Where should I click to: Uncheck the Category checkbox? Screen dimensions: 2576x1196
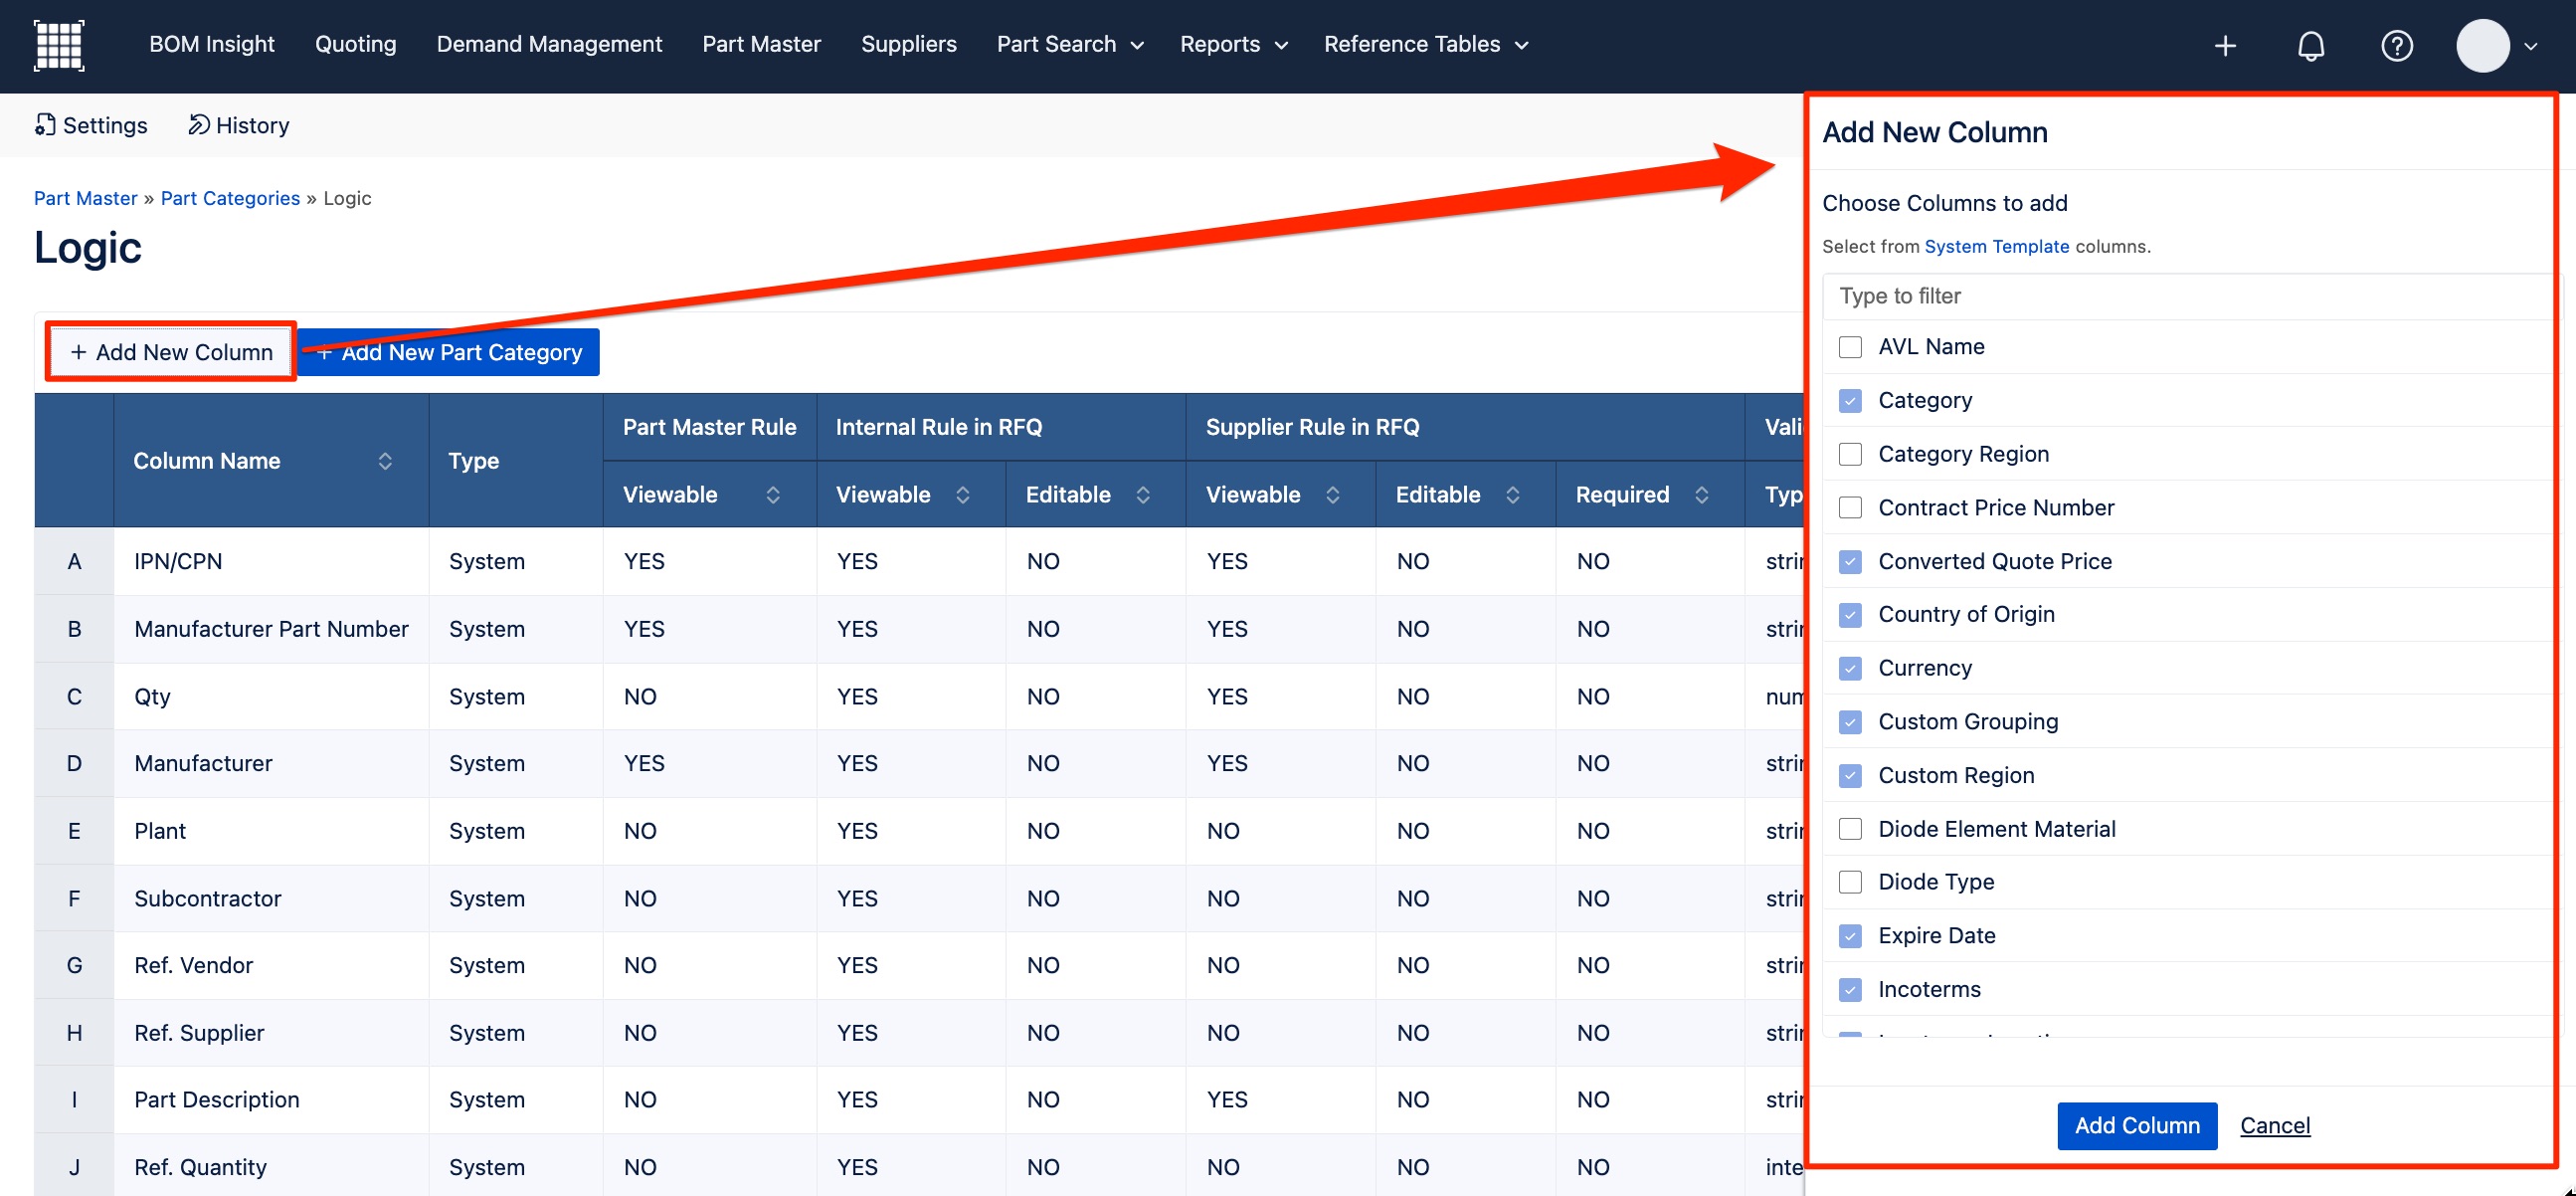(x=1850, y=401)
